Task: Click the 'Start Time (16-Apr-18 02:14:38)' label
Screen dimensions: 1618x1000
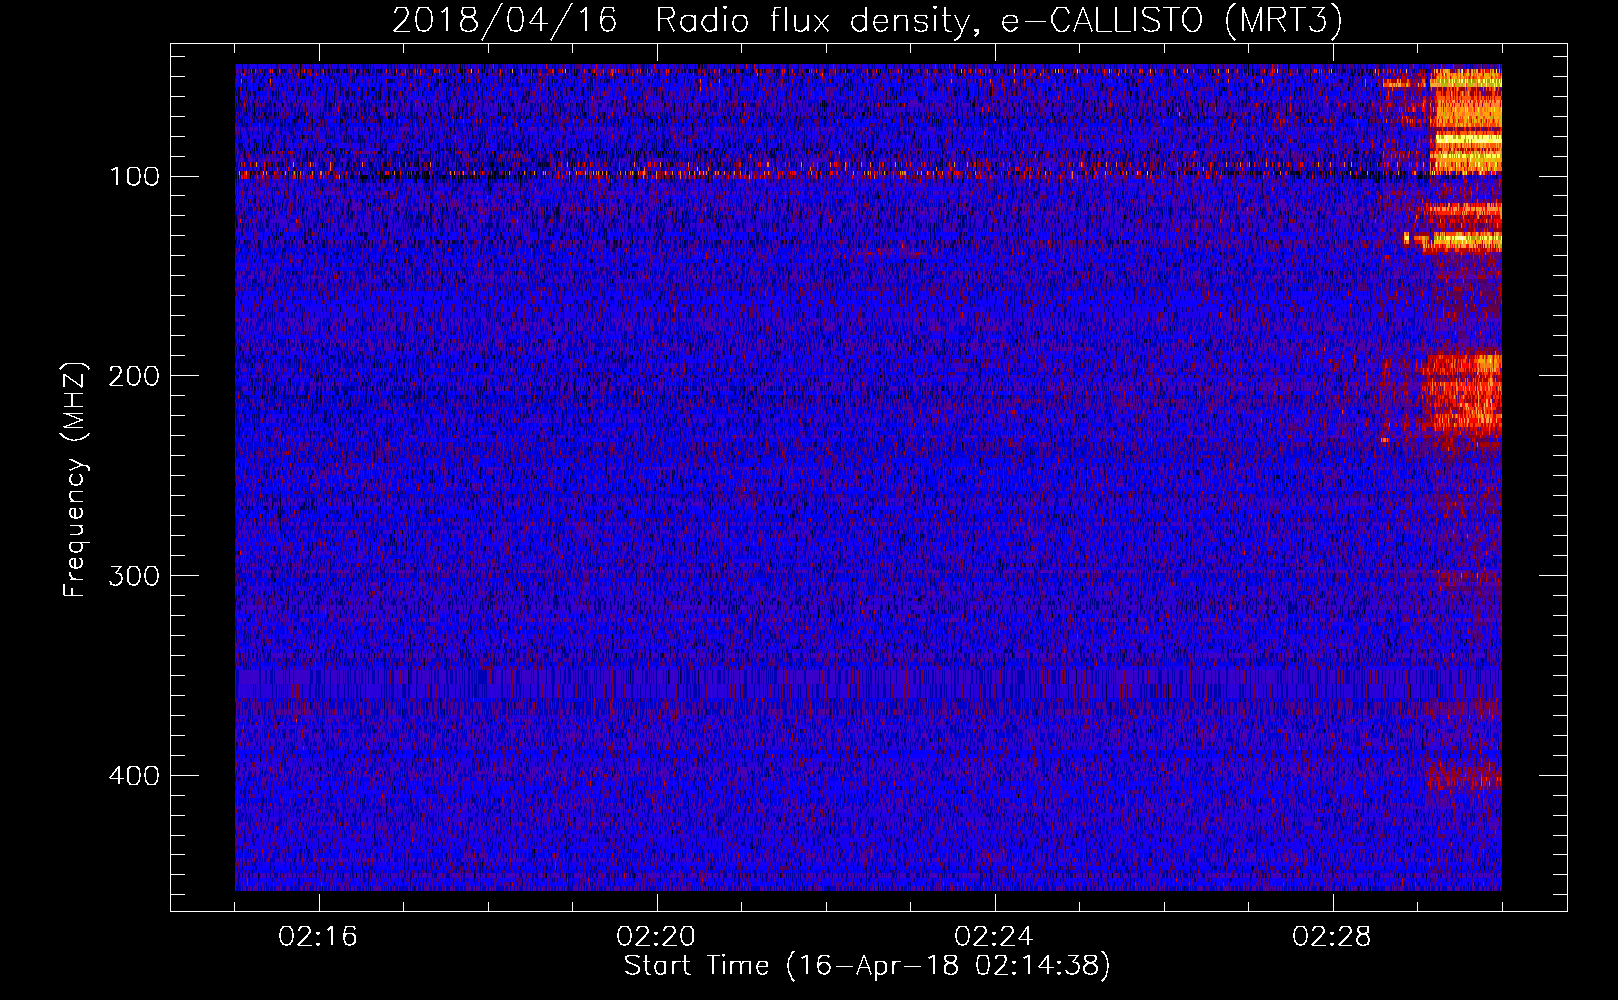Action: tap(867, 966)
